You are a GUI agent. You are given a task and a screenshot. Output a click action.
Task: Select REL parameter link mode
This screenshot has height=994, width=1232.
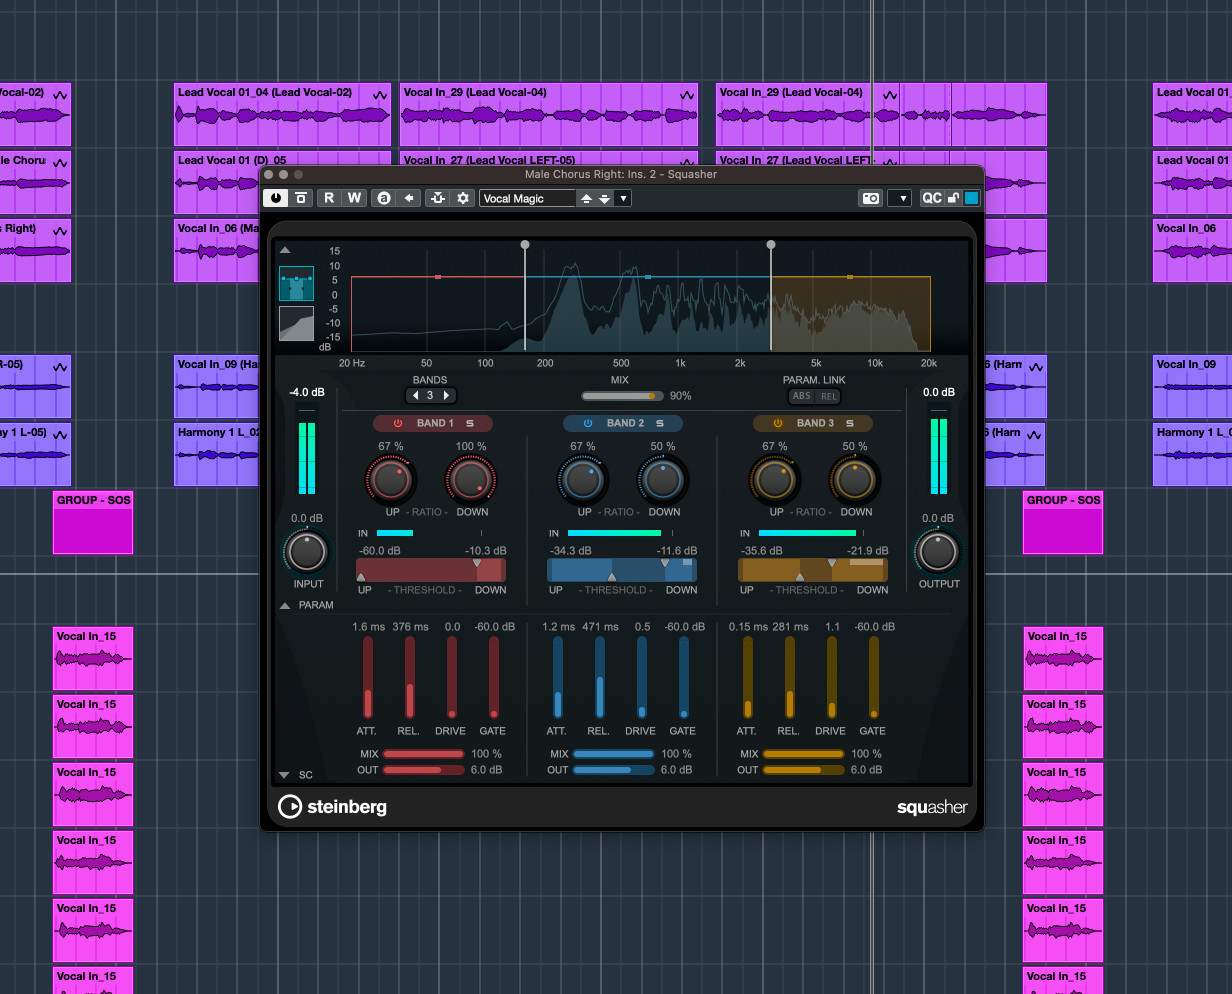(x=829, y=396)
